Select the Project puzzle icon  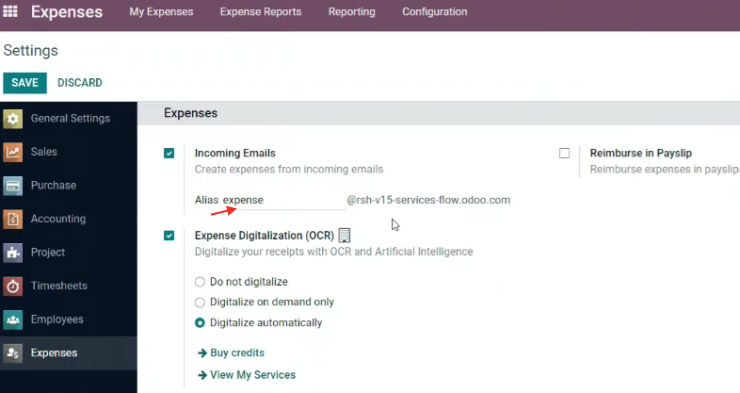click(13, 252)
